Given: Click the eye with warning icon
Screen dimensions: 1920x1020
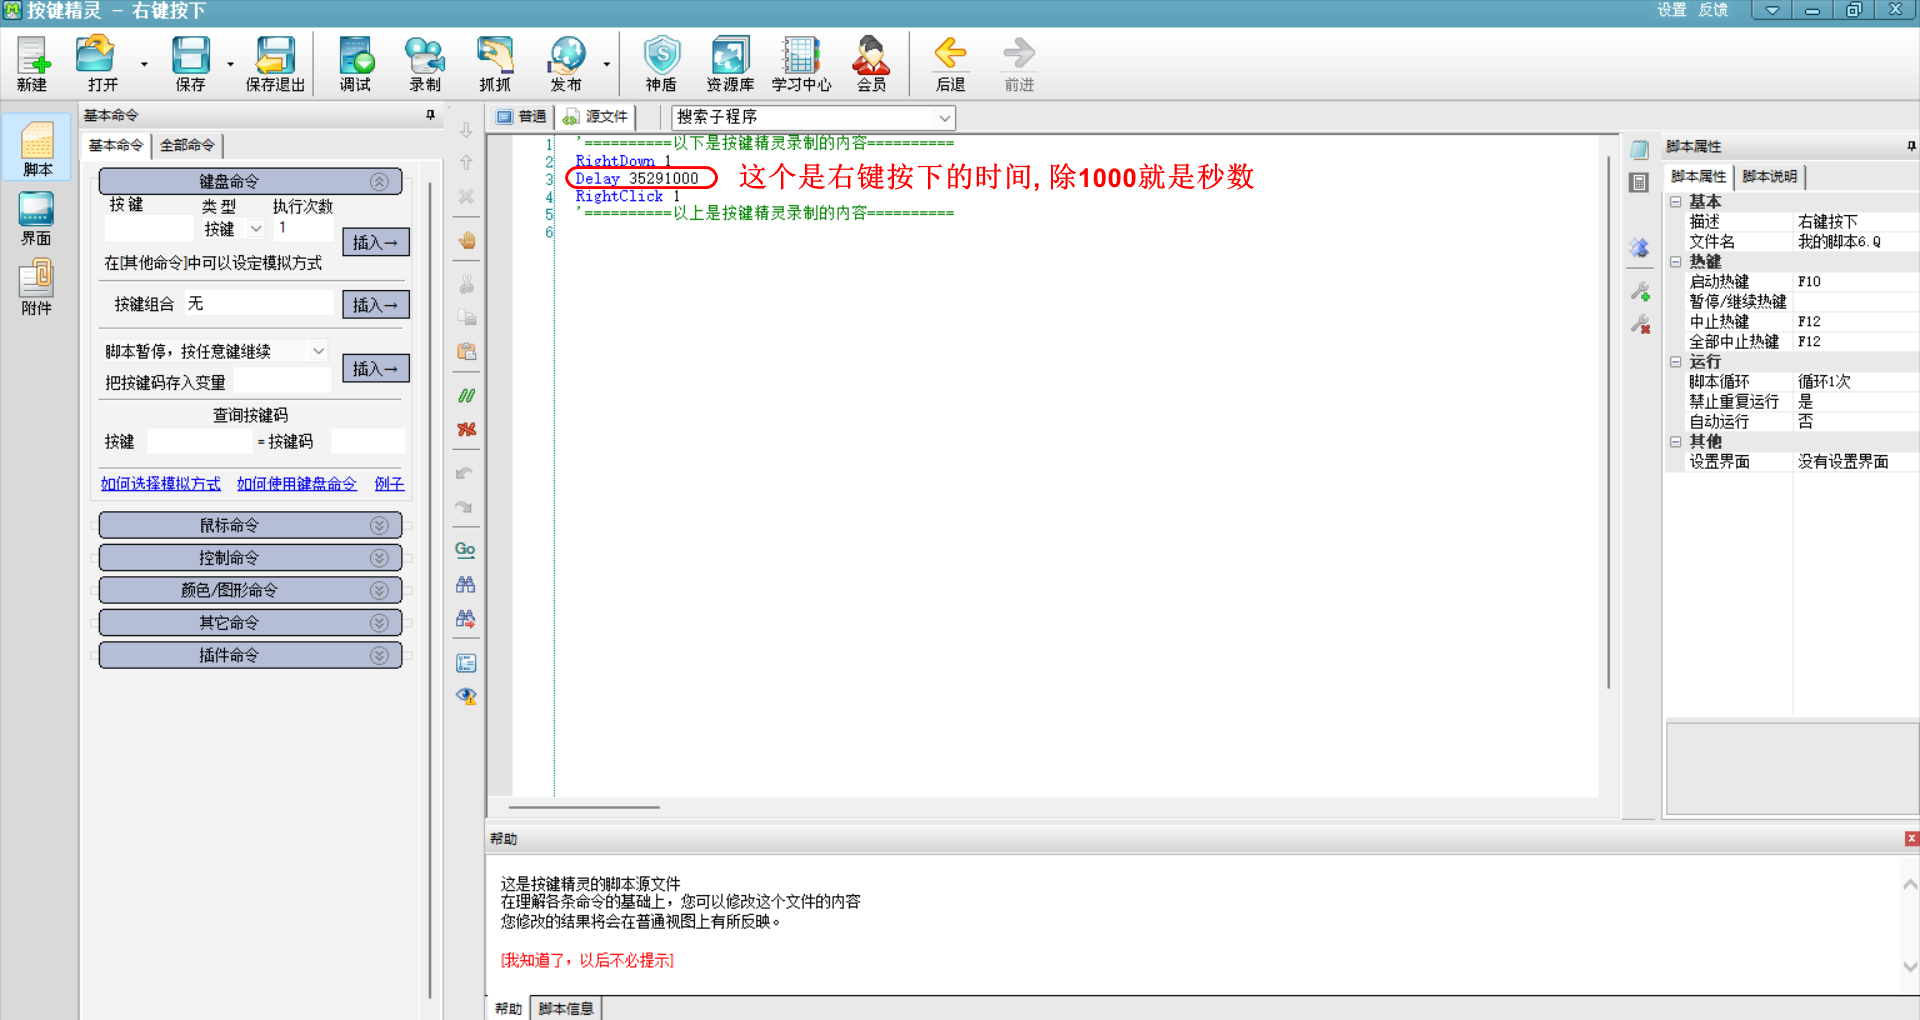Looking at the screenshot, I should (466, 696).
